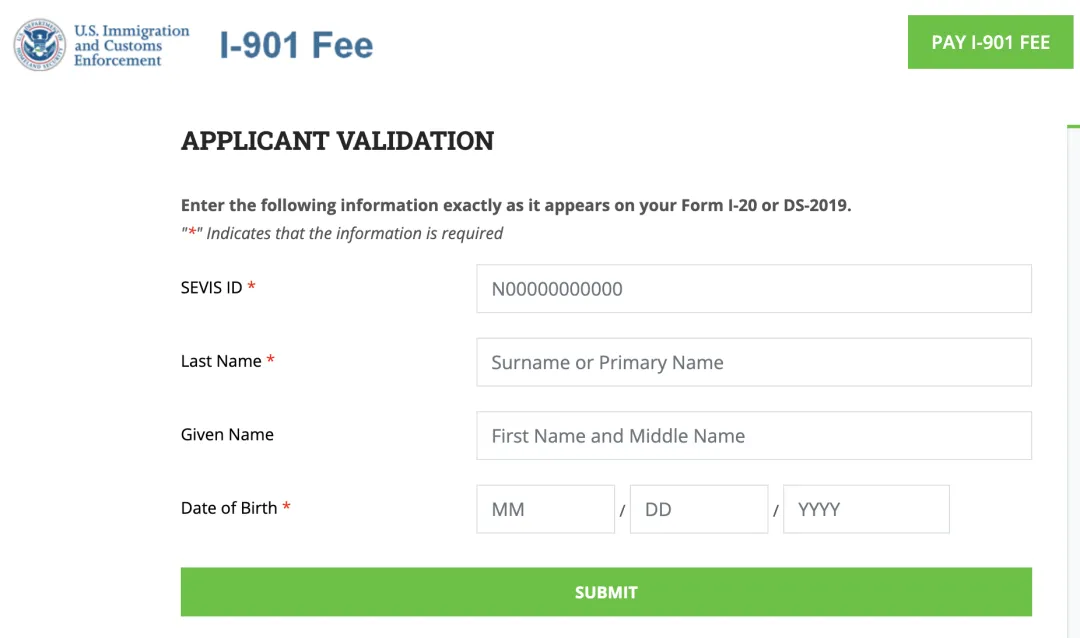This screenshot has width=1080, height=638.
Task: Click into the Last Name text box
Action: pos(753,362)
